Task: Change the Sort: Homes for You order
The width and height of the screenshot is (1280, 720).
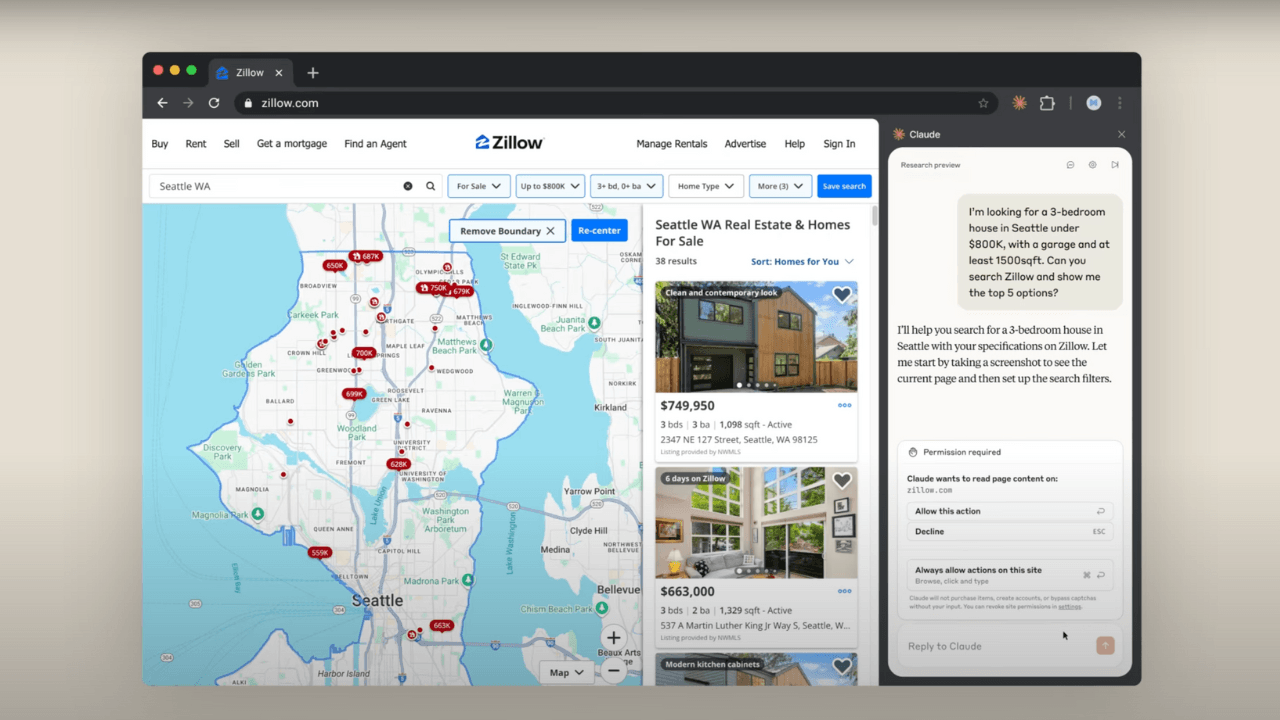Action: pos(802,262)
